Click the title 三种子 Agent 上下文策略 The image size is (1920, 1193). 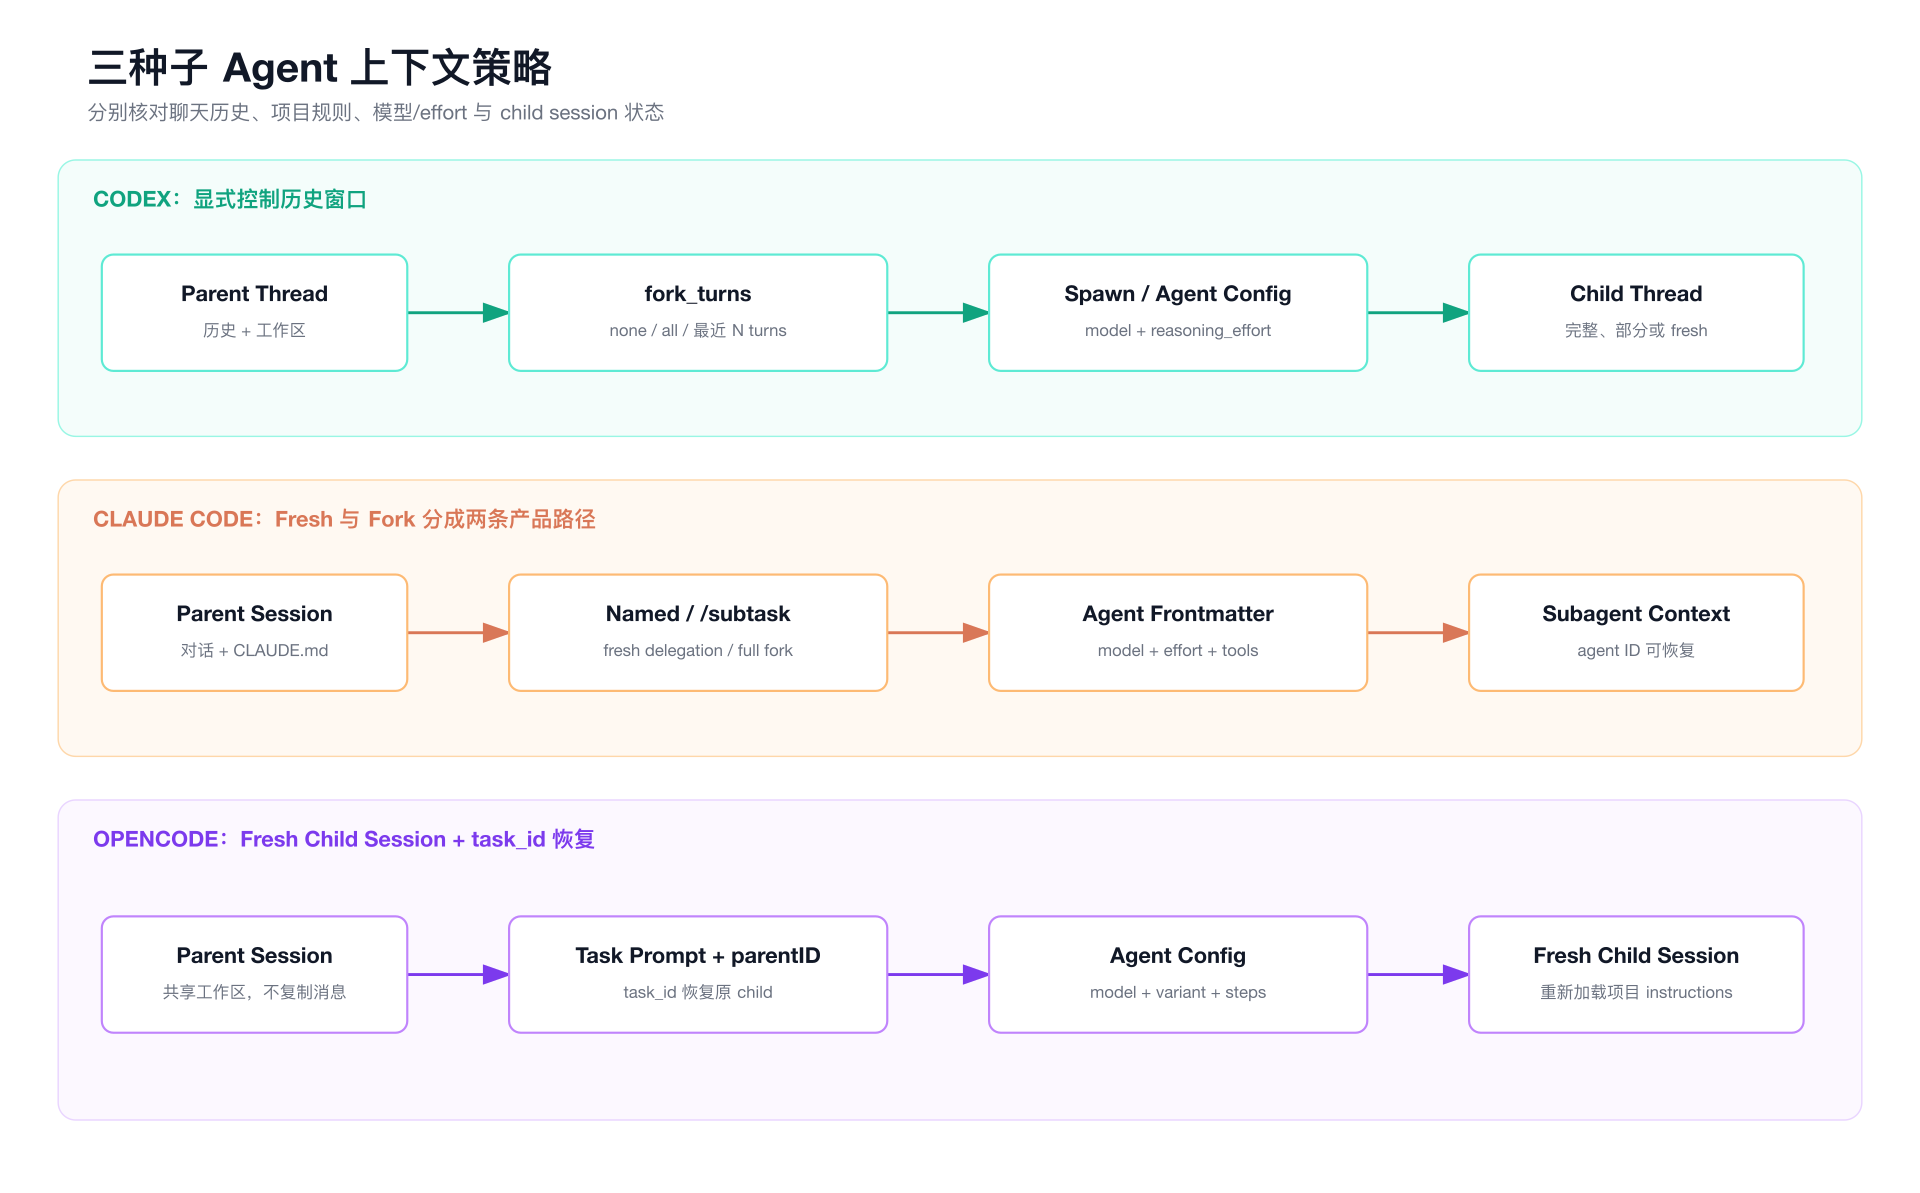[x=320, y=68]
